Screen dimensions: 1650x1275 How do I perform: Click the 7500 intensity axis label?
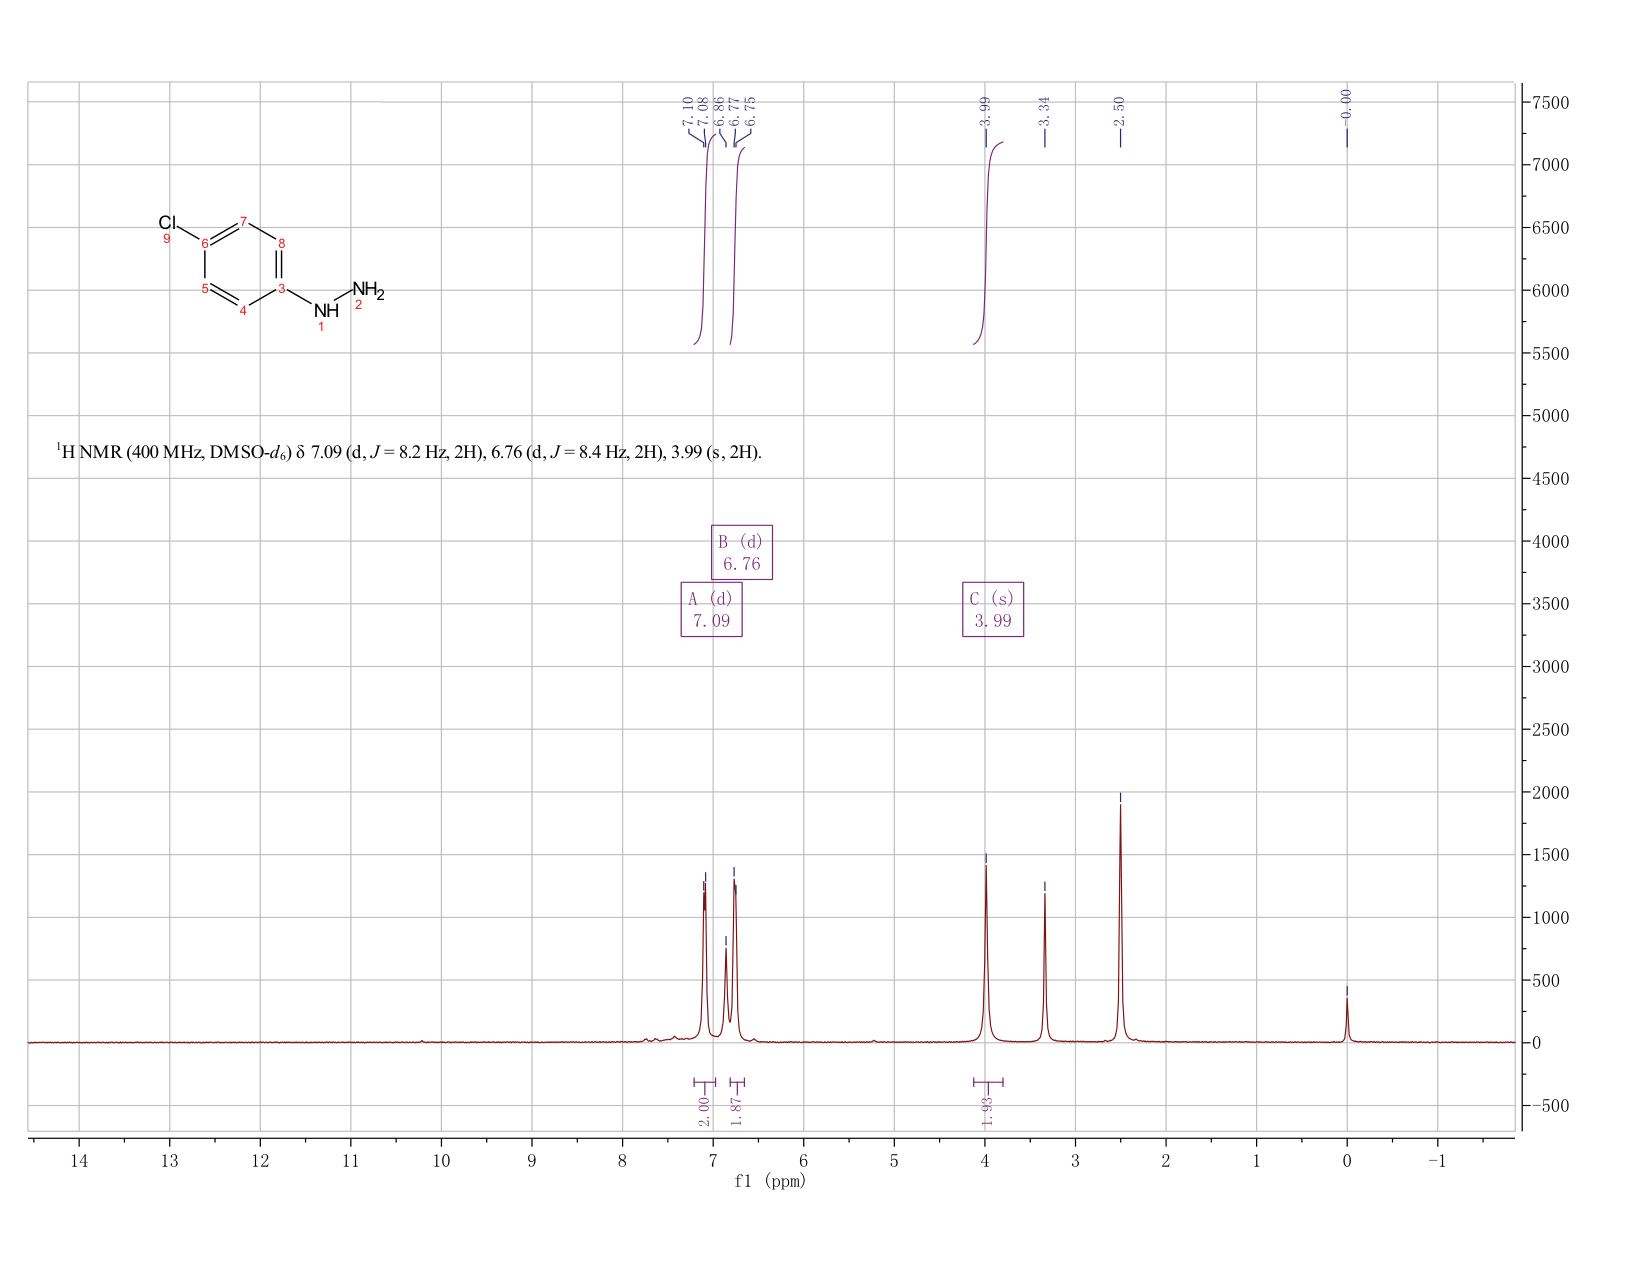click(1550, 102)
